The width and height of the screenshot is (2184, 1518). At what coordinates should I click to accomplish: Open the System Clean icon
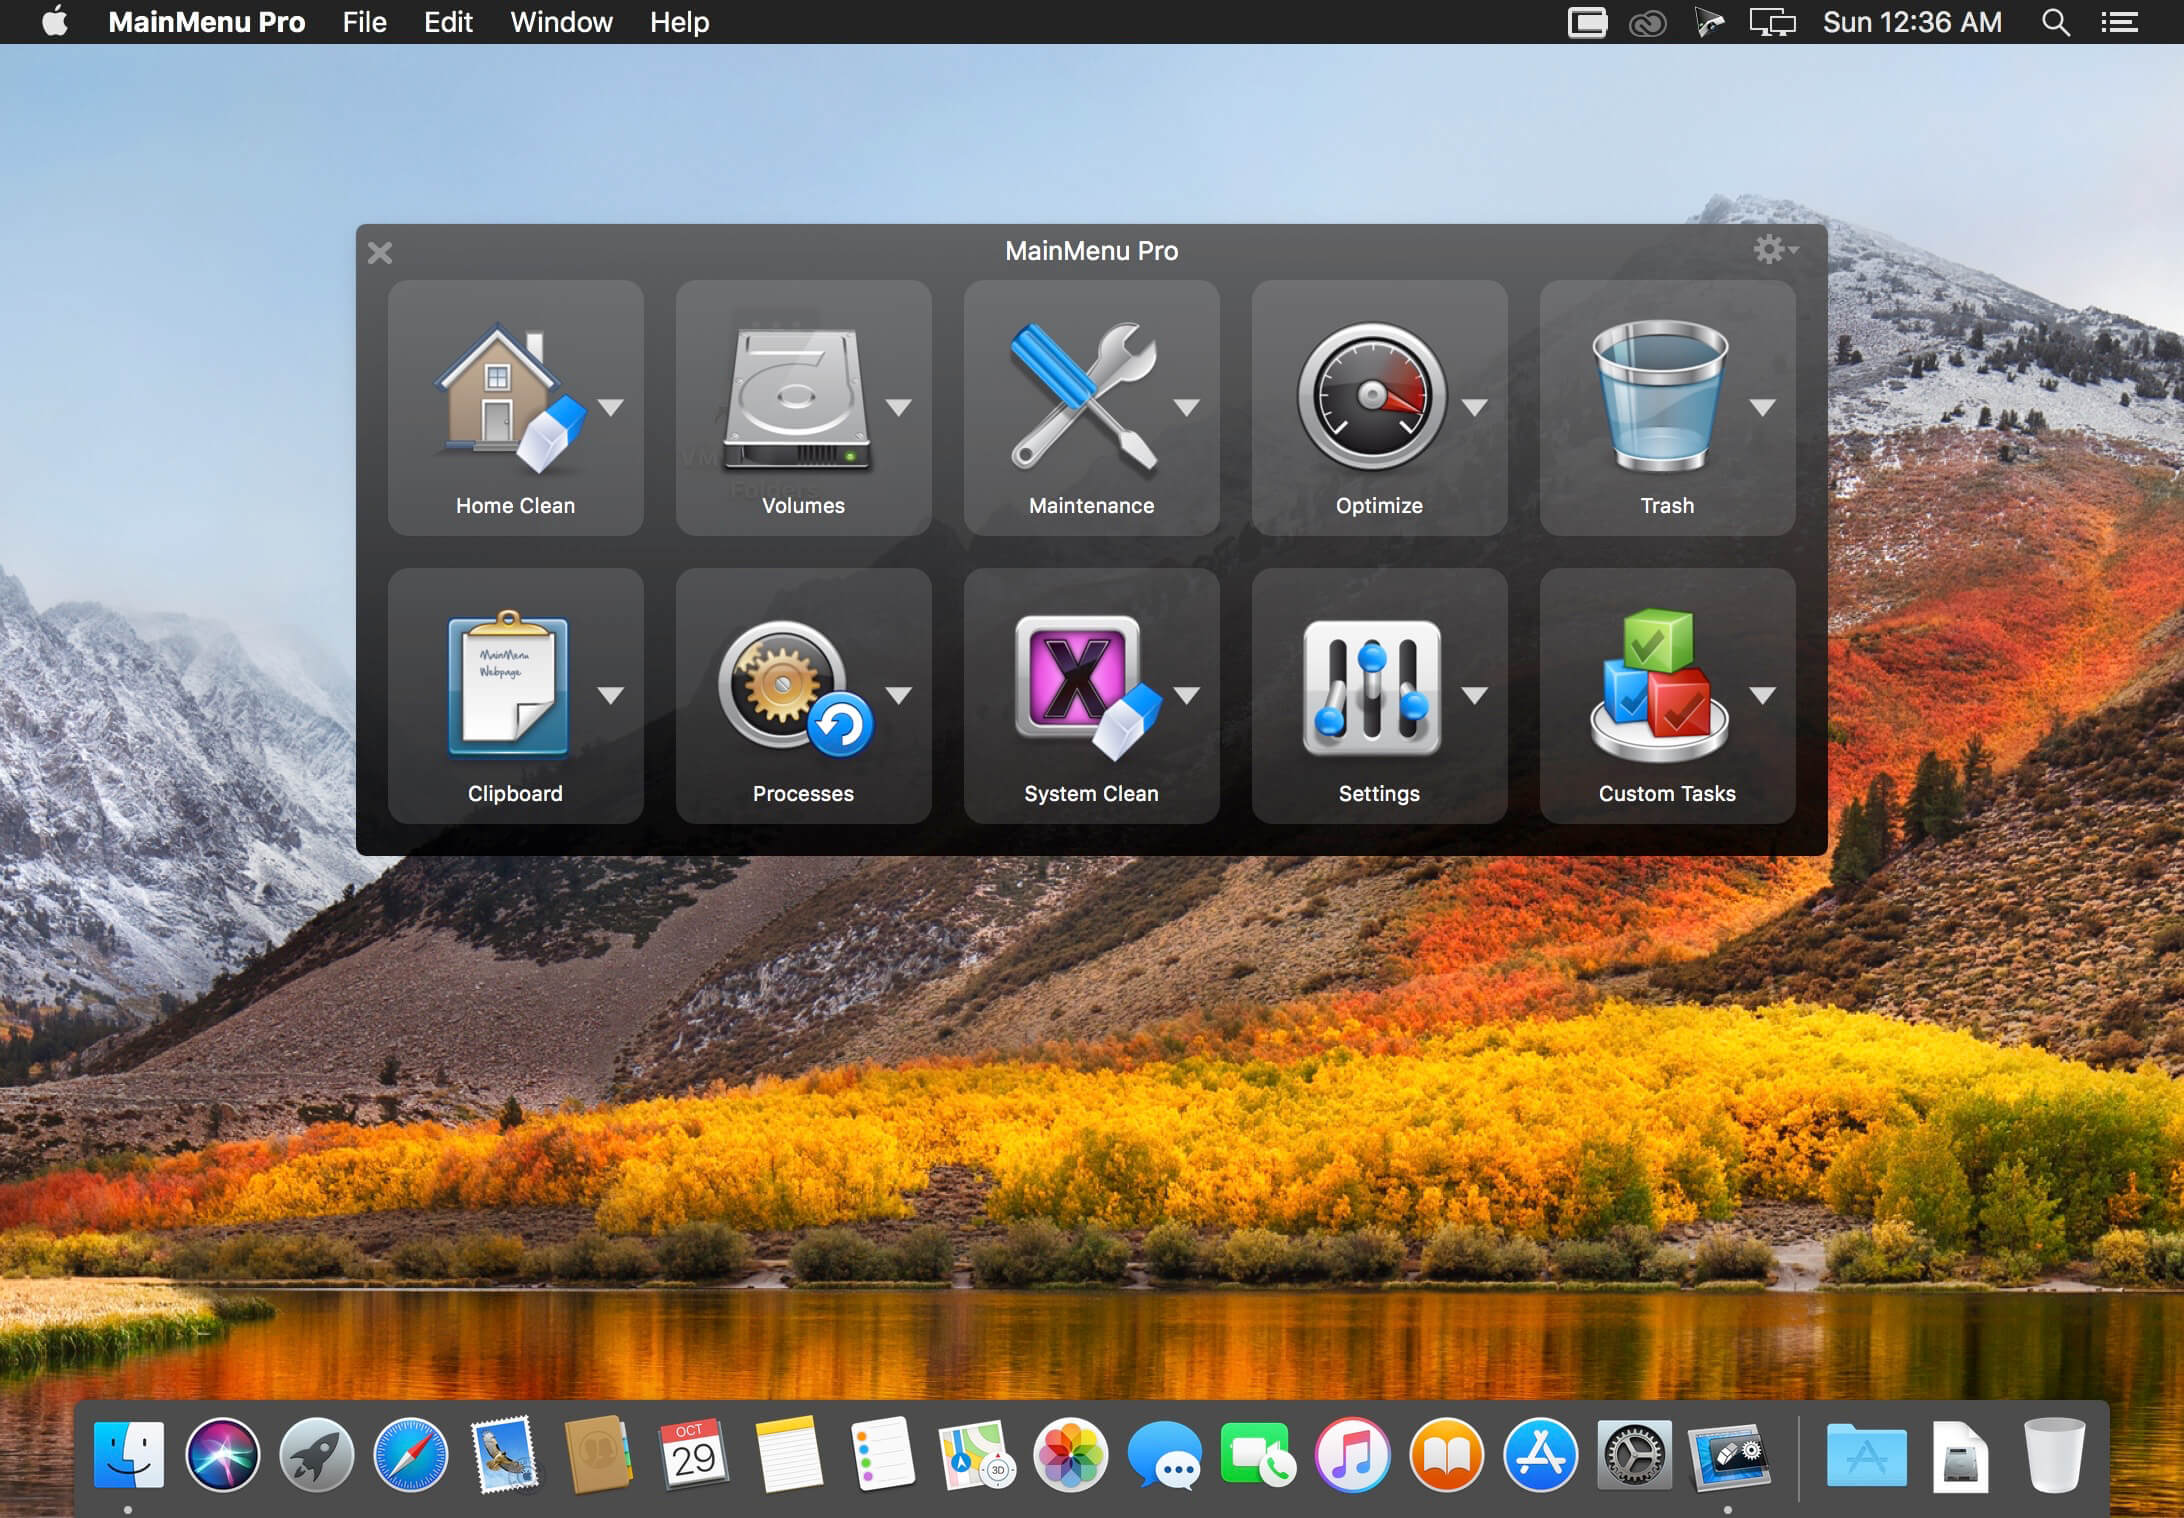click(1088, 686)
